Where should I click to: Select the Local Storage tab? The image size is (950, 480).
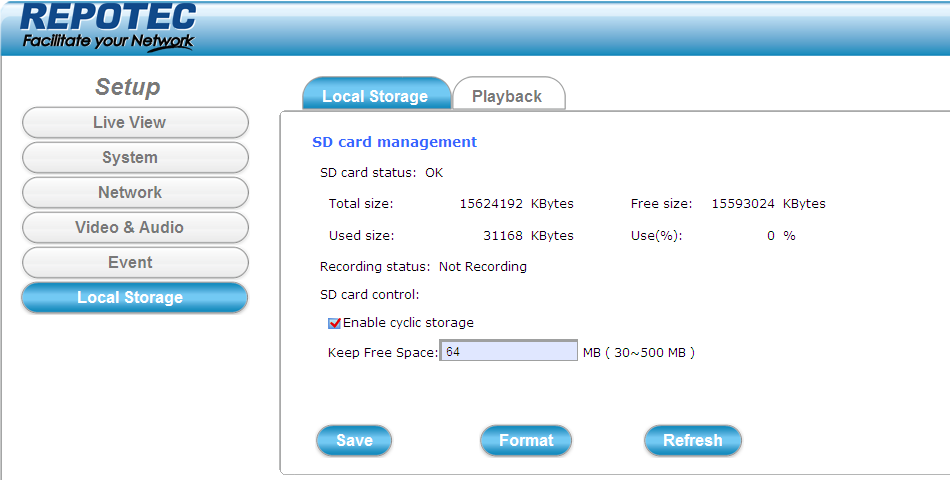(375, 96)
